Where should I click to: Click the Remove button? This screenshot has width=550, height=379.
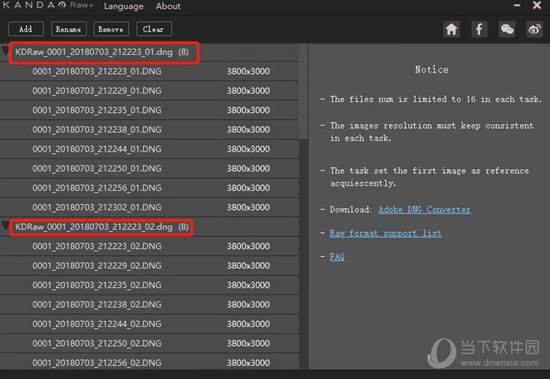(x=111, y=29)
